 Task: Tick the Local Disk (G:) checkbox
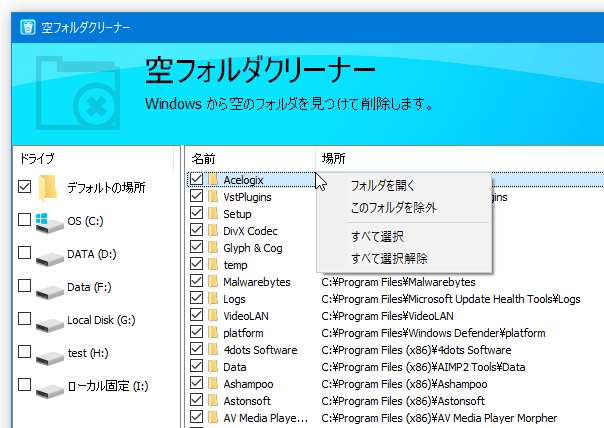pos(25,319)
